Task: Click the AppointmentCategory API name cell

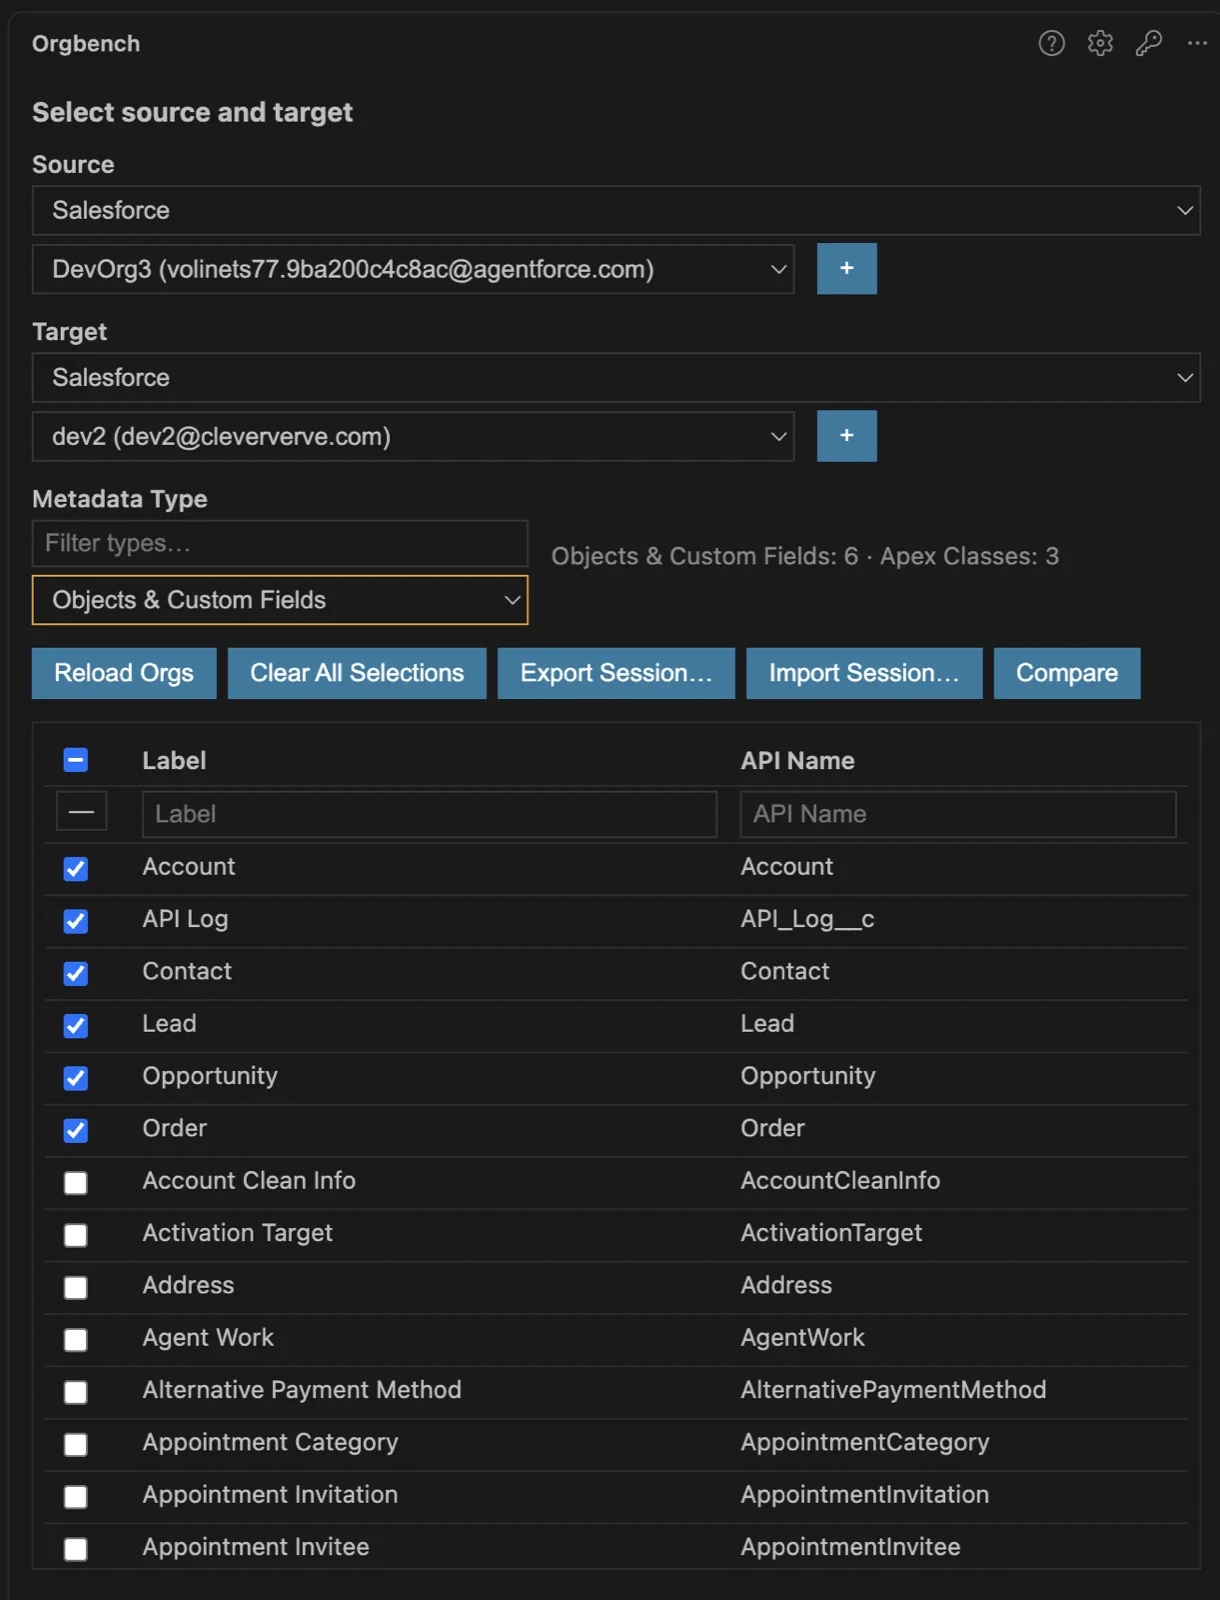Action: (x=865, y=1442)
